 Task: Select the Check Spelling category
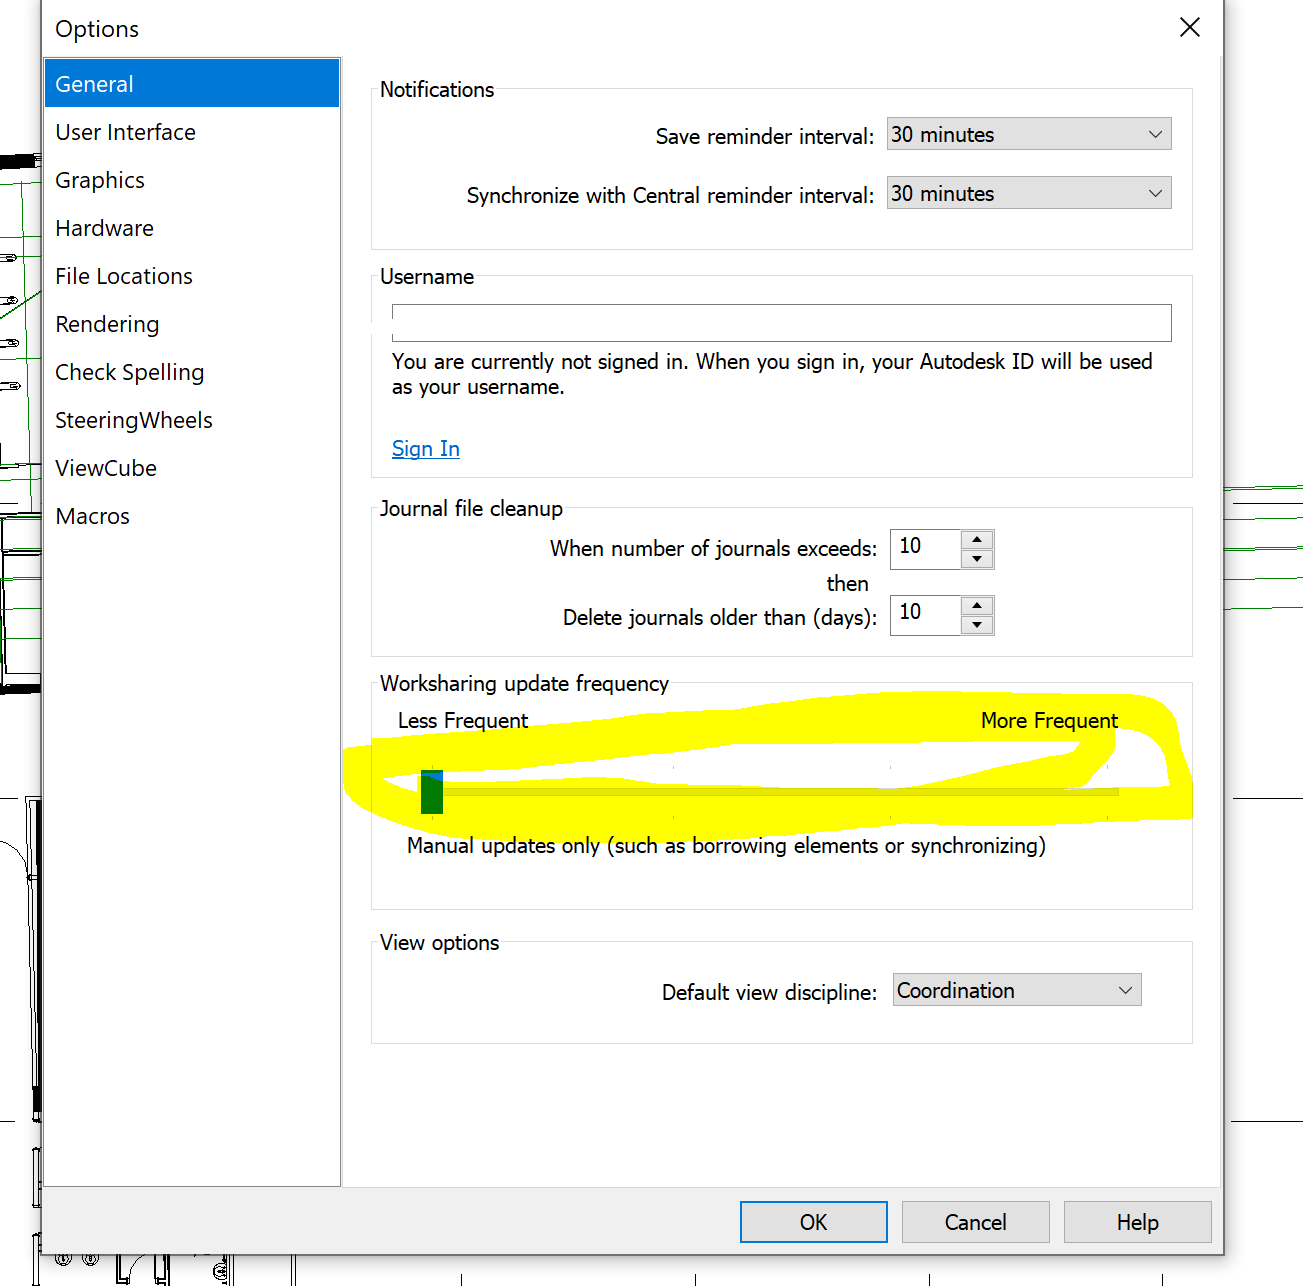coord(129,372)
